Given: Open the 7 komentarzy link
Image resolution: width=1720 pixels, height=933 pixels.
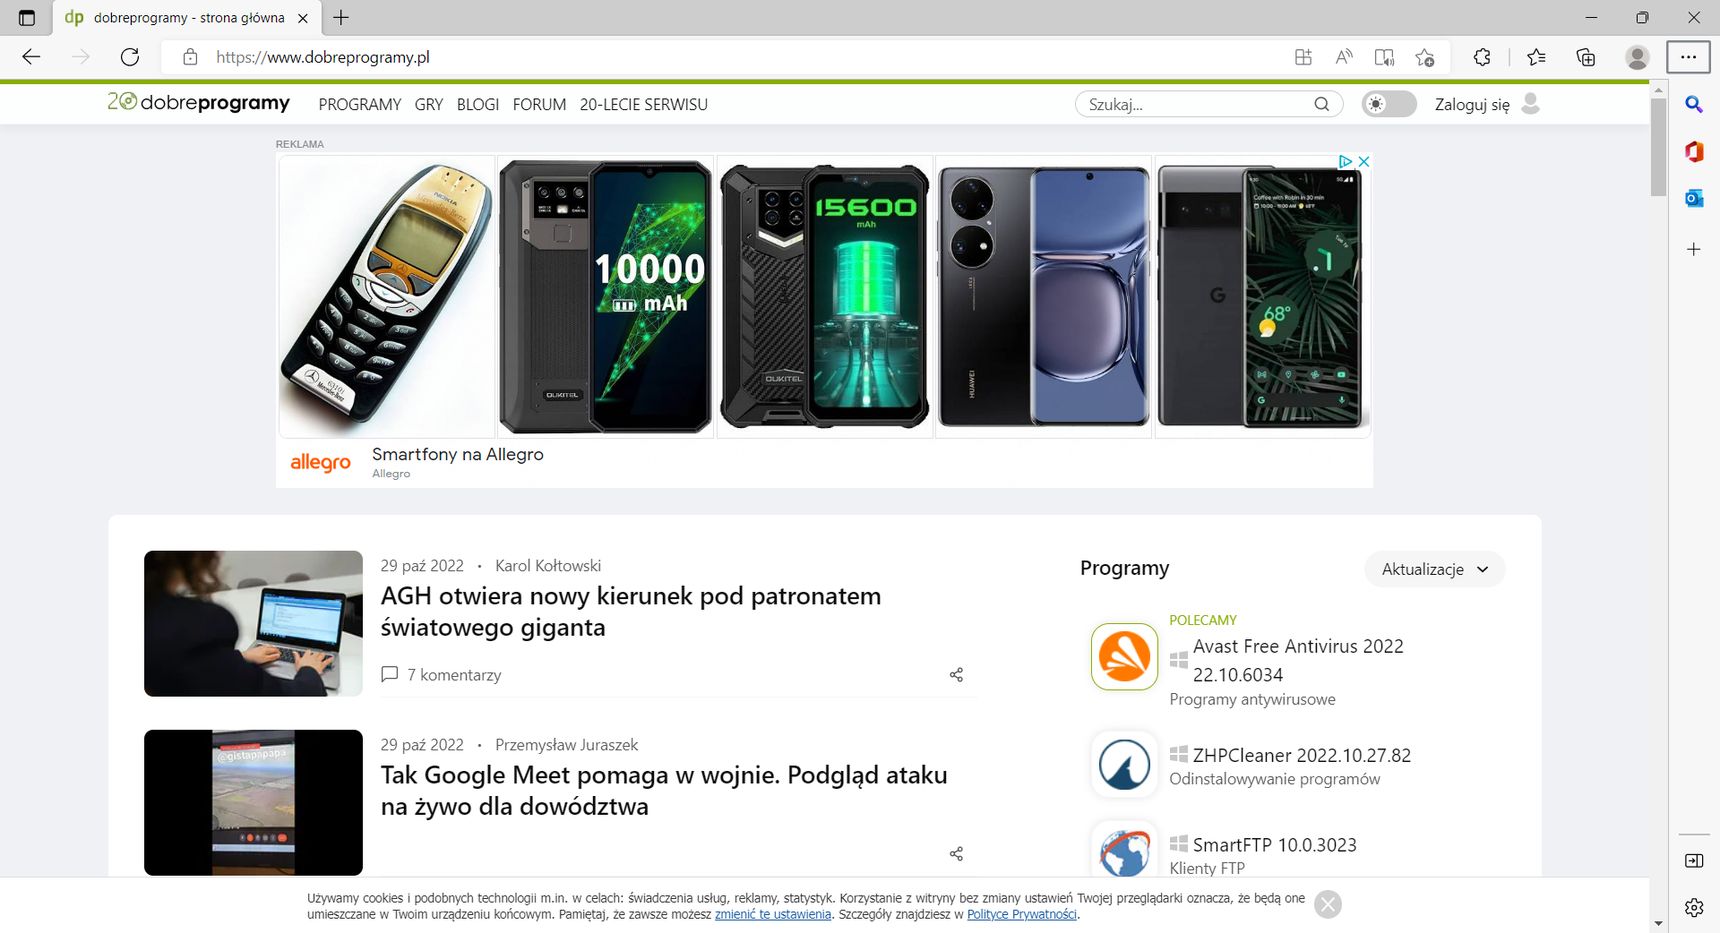Looking at the screenshot, I should 454,675.
